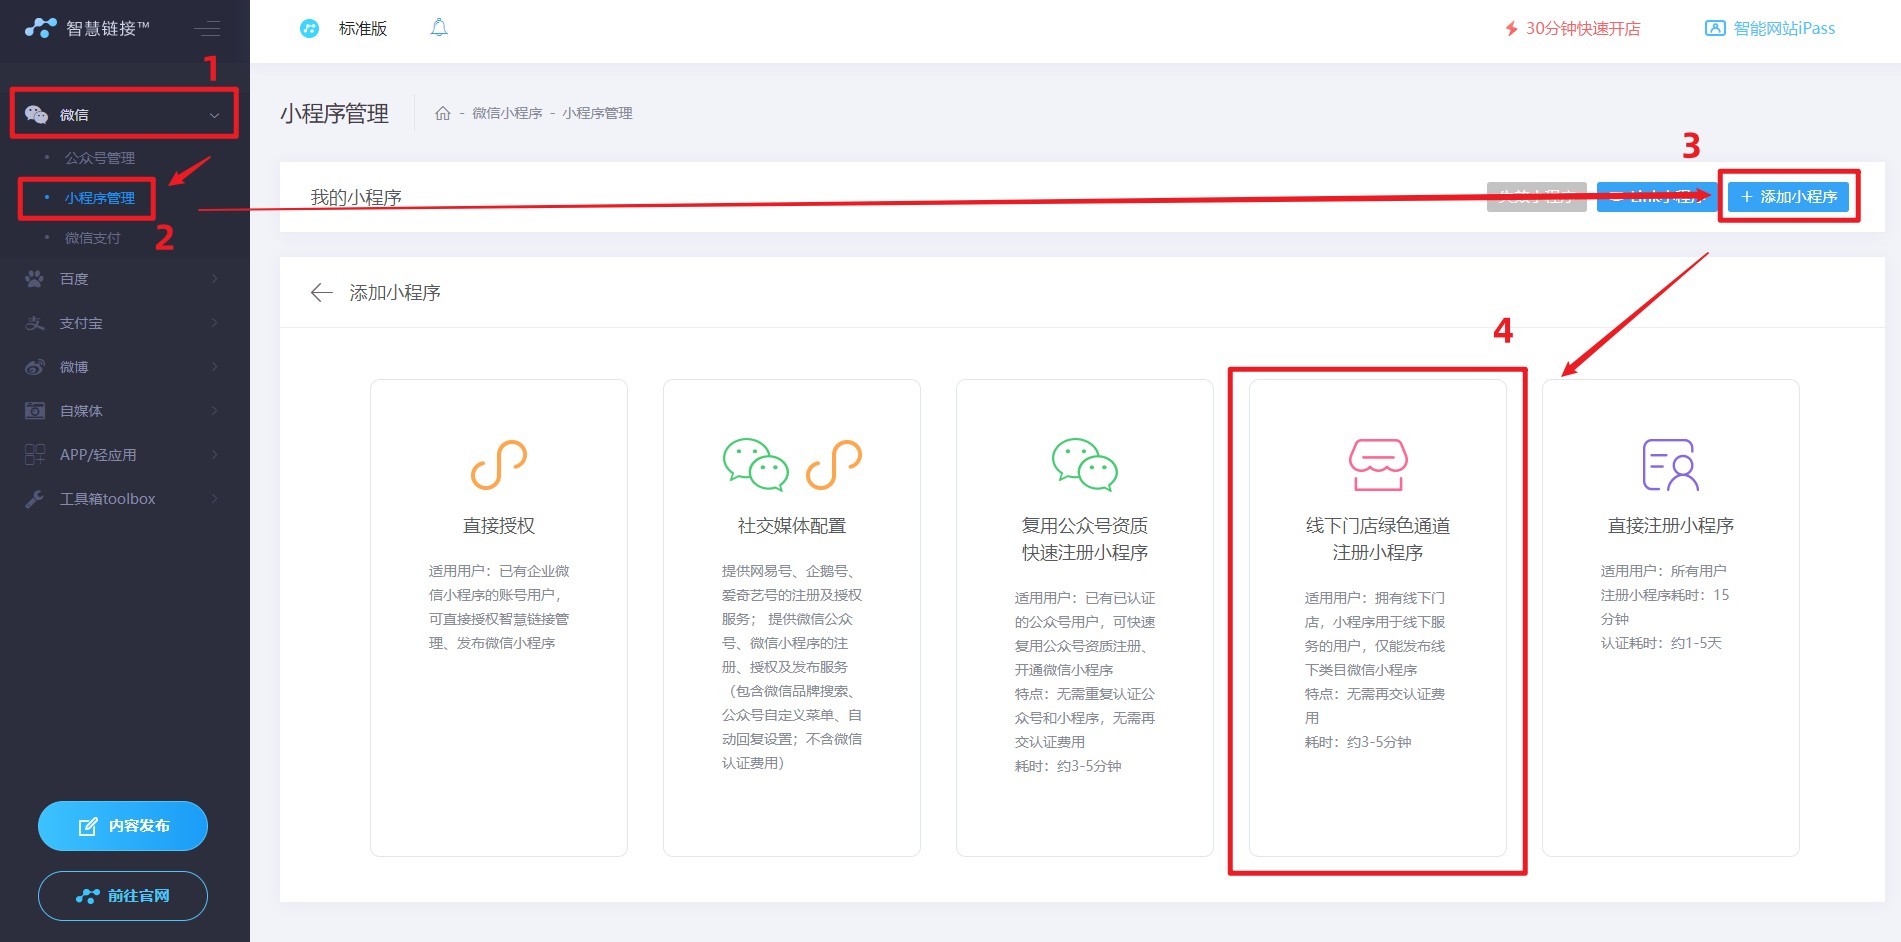Click the Weibo icon in the sidebar
The image size is (1901, 942).
pyautogui.click(x=35, y=367)
